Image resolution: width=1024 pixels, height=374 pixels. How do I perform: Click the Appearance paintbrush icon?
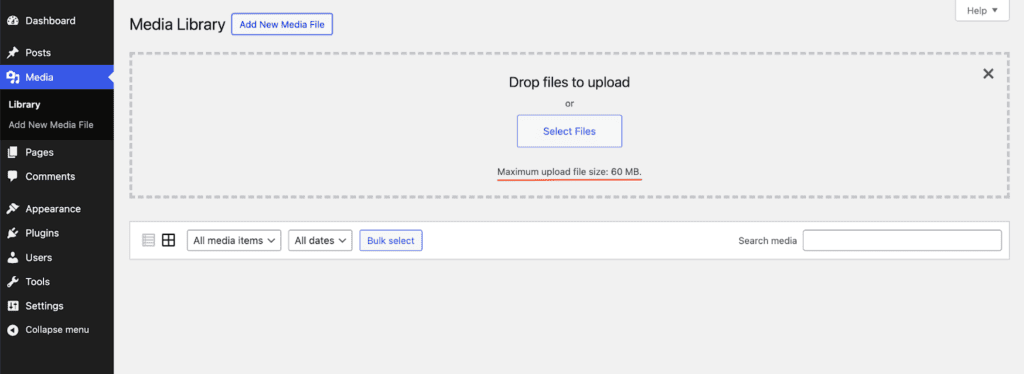[x=12, y=209]
